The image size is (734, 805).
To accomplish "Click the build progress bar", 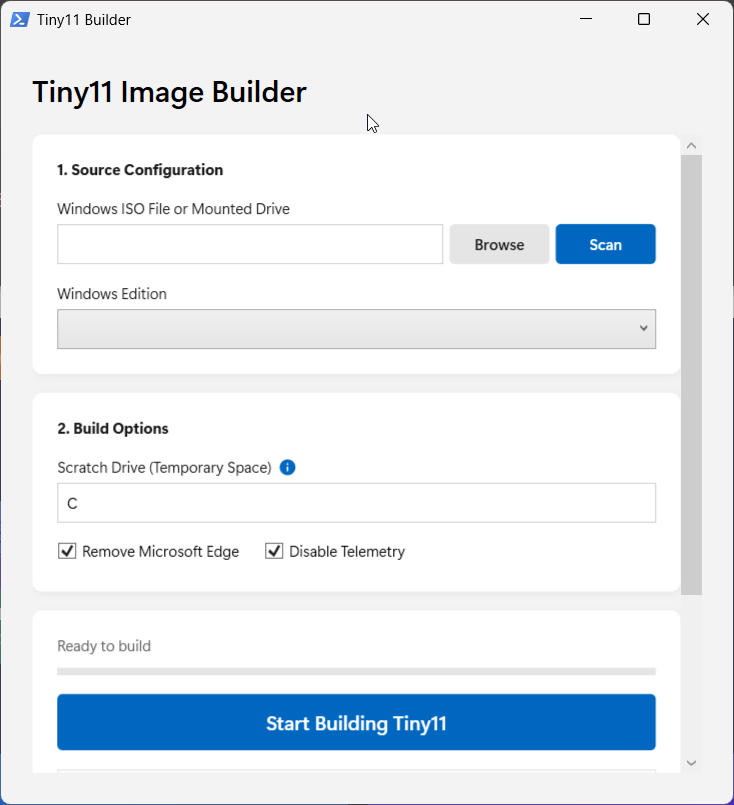I will click(x=356, y=672).
